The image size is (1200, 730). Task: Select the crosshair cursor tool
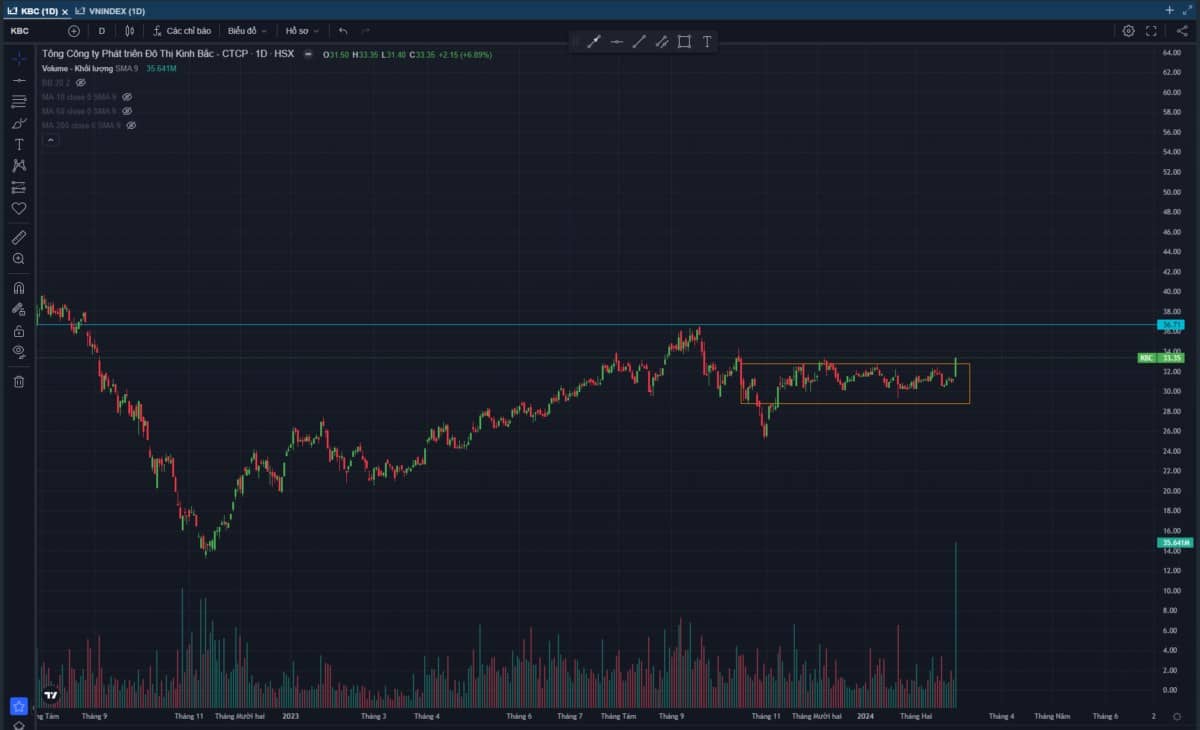coord(19,58)
